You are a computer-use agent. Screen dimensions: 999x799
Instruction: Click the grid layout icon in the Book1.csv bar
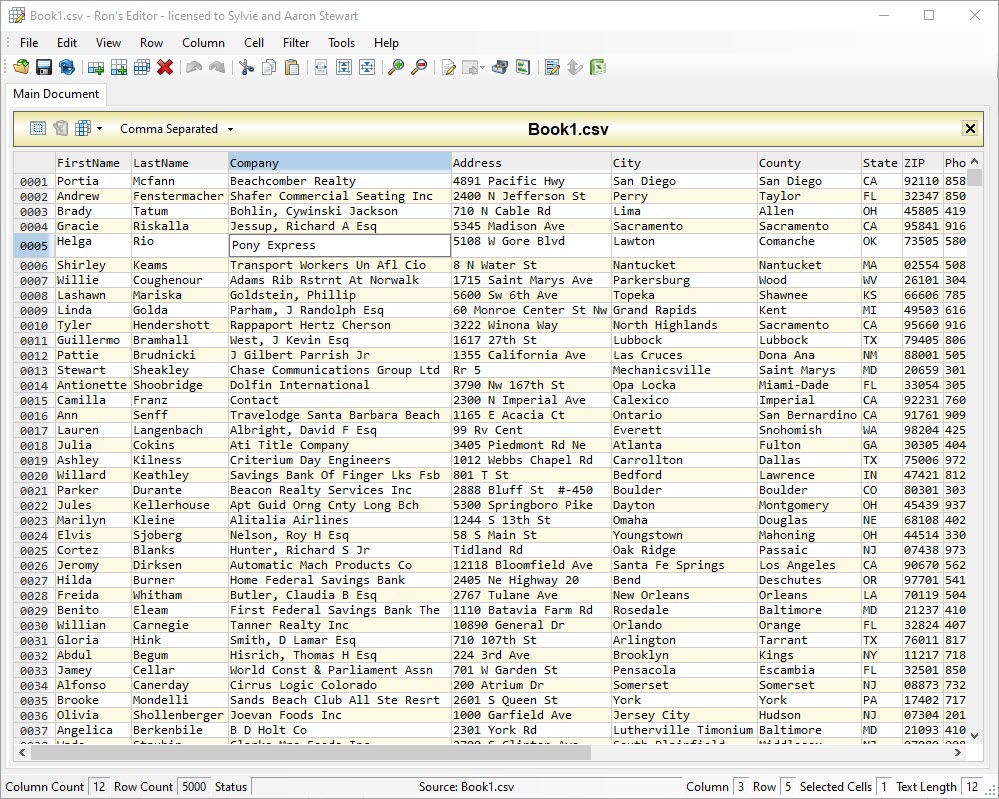pyautogui.click(x=83, y=128)
